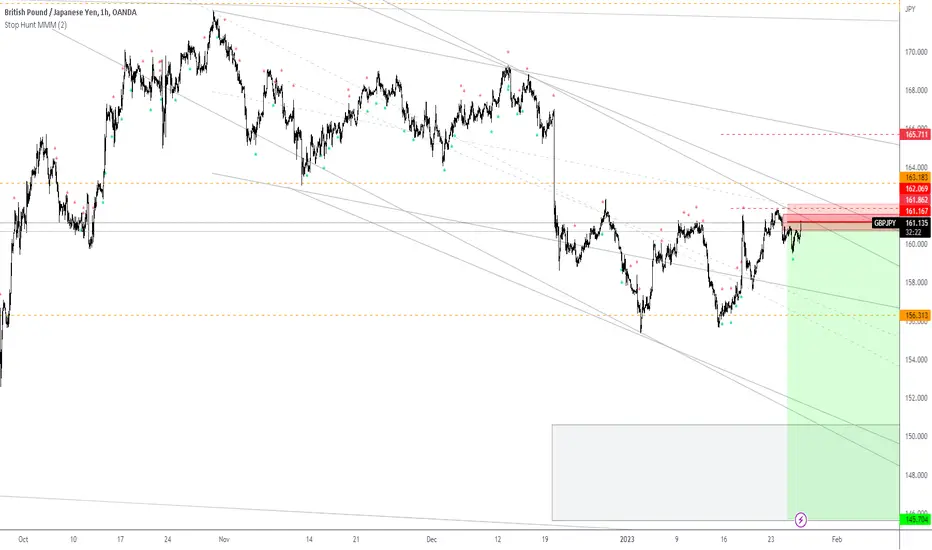Click the Dec label on time axis
Screen dimensions: 932x550
pos(432,540)
